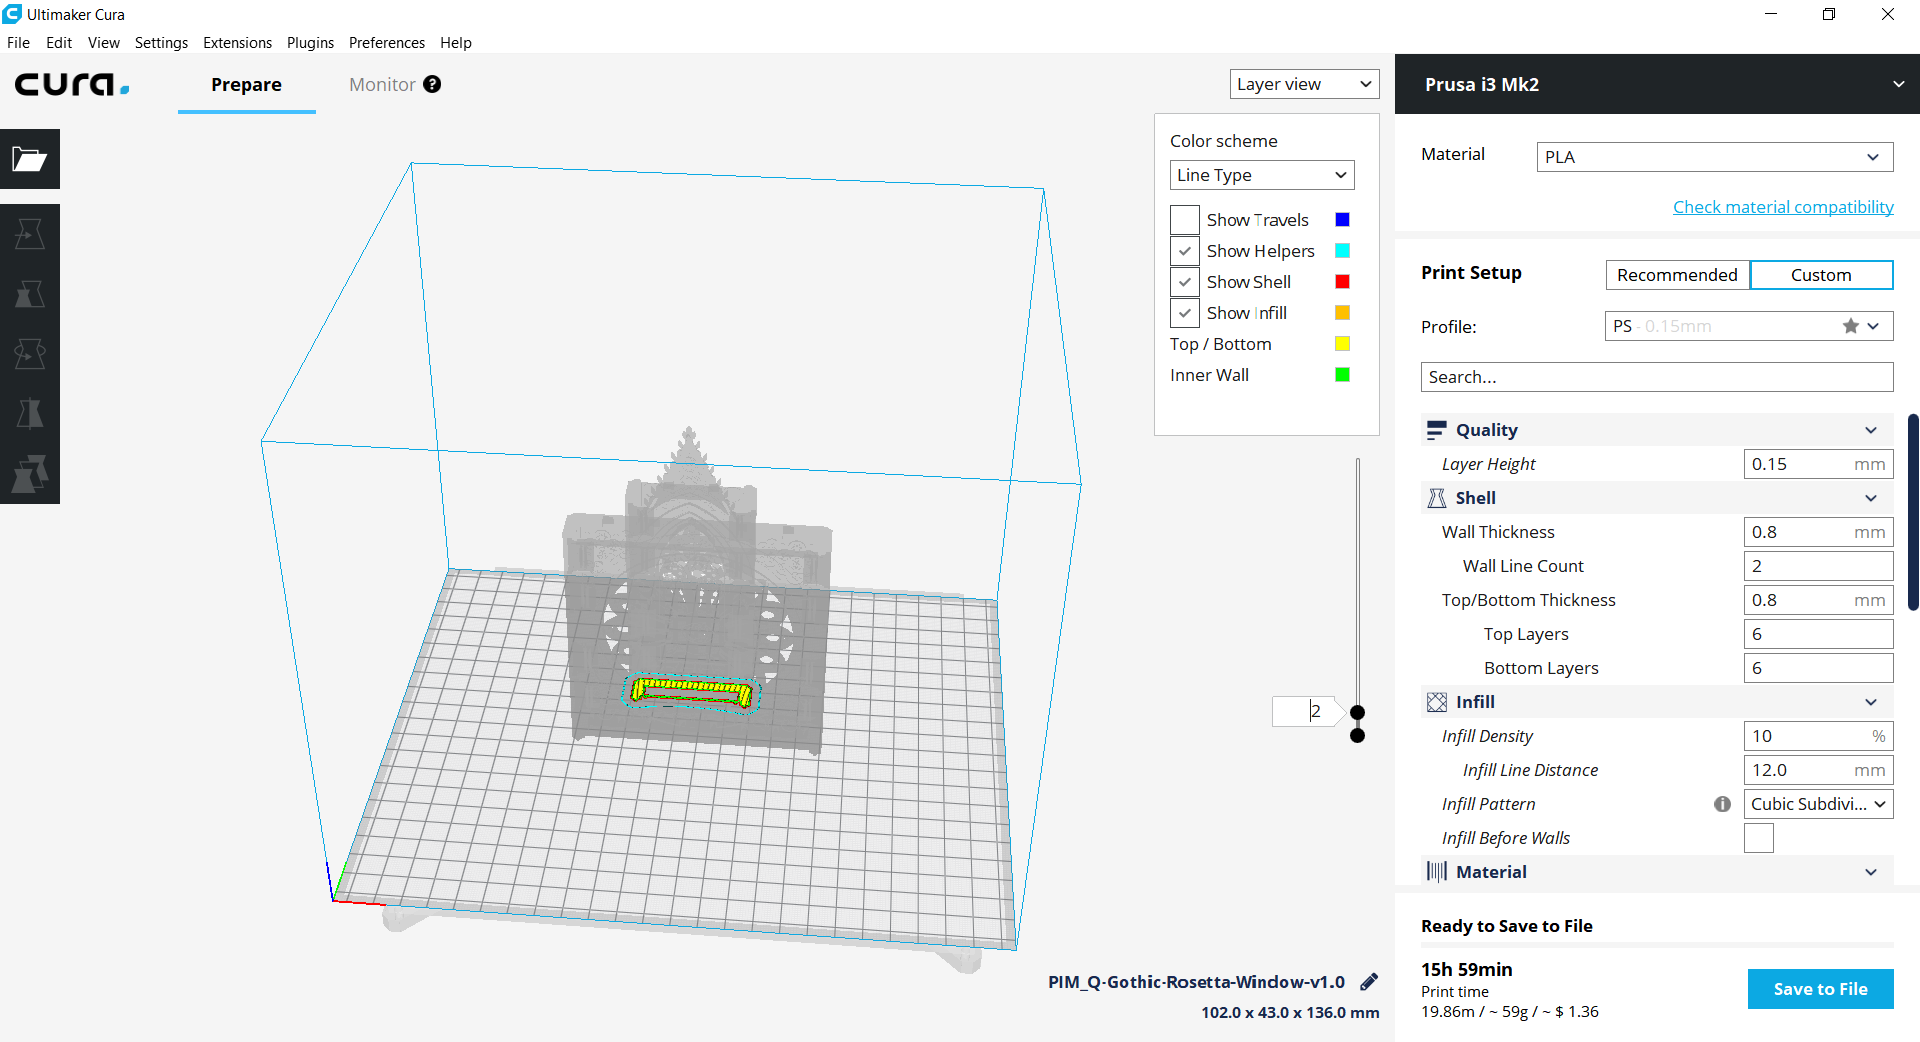This screenshot has height=1042, width=1920.
Task: Open Per Model Settings from the sidebar
Action: click(x=30, y=473)
